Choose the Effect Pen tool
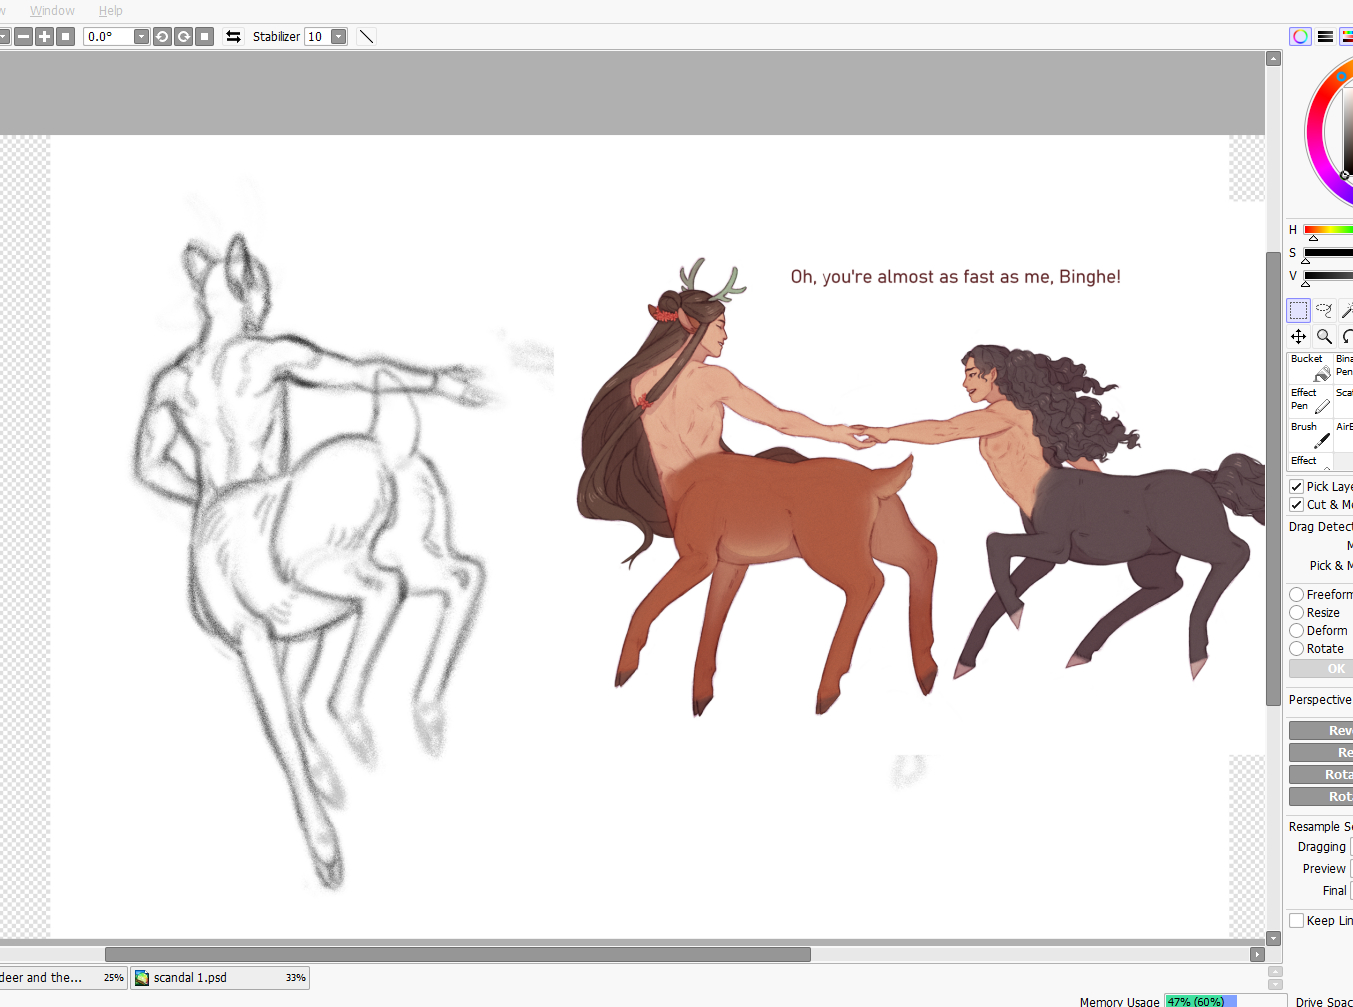The width and height of the screenshot is (1353, 1007). [1310, 400]
